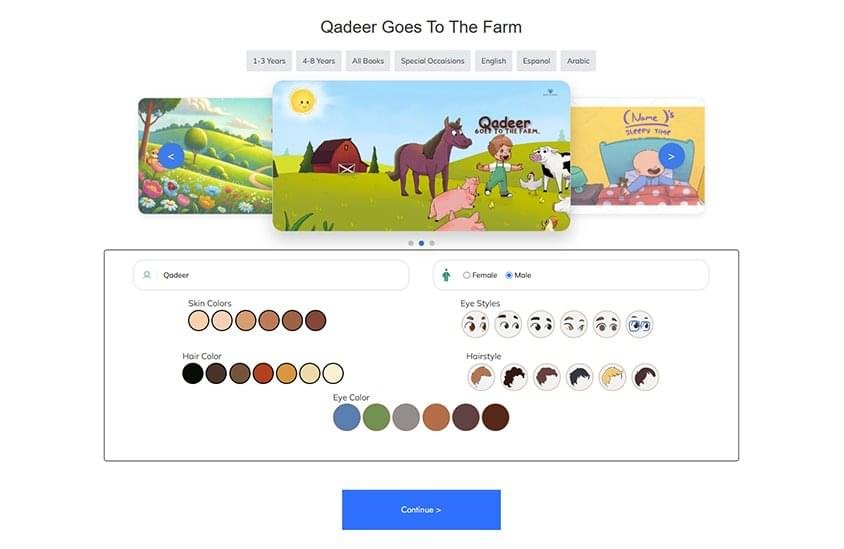This screenshot has width=844, height=549.
Task: Pick the blonde spiky hairstyle icon
Action: point(612,377)
